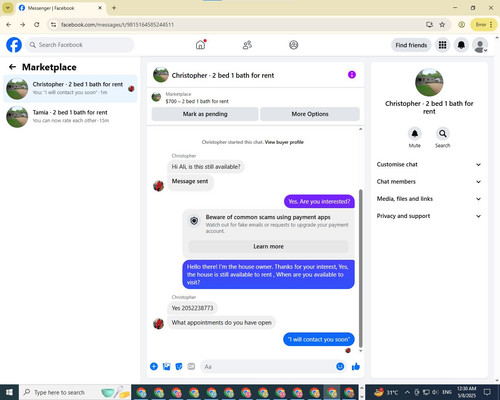Open more actions plus icon in composer
This screenshot has width=500, height=400.
pos(154,367)
